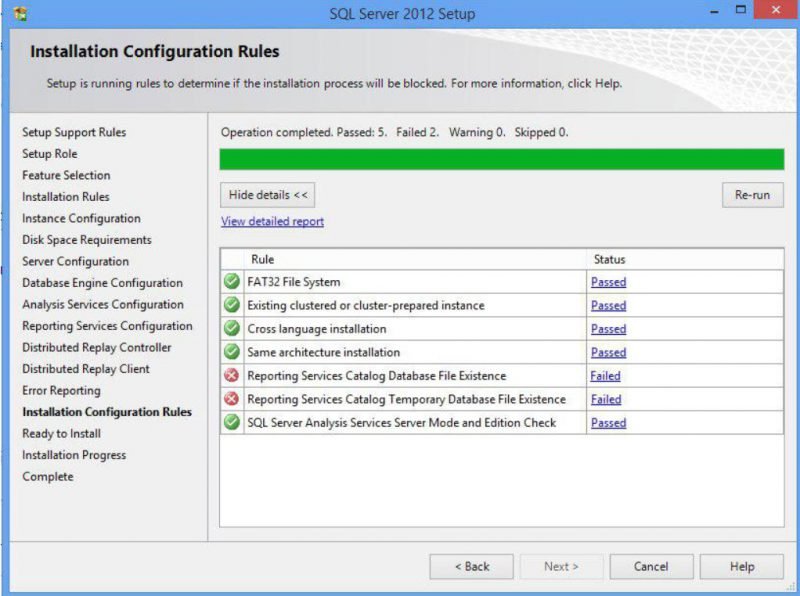The height and width of the screenshot is (596, 800).
Task: Select FAT32 File System rule text
Action: [x=294, y=282]
